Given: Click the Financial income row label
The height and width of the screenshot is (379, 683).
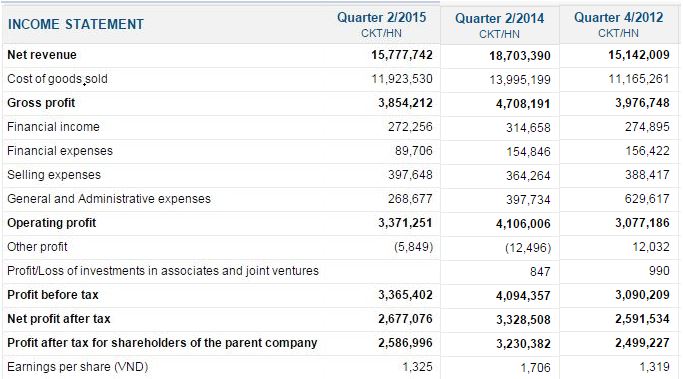Looking at the screenshot, I should pos(53,127).
